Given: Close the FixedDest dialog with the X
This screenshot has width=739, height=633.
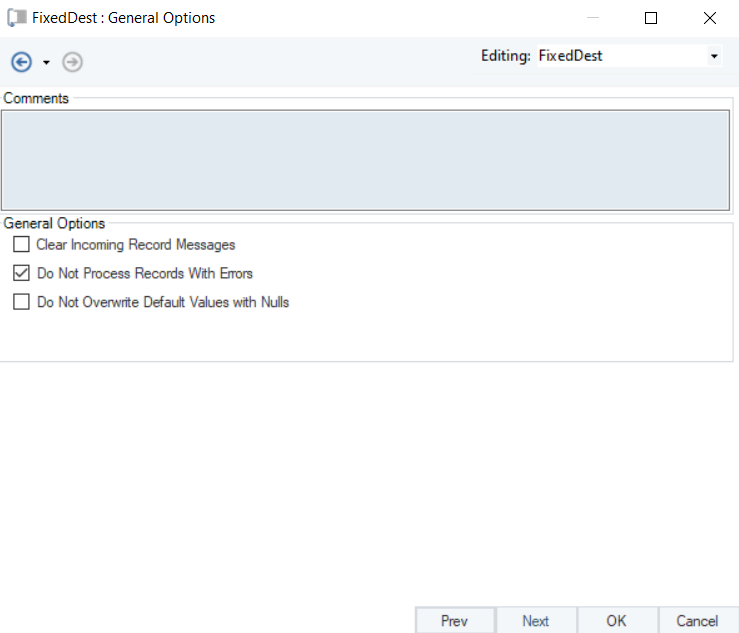Looking at the screenshot, I should 709,18.
